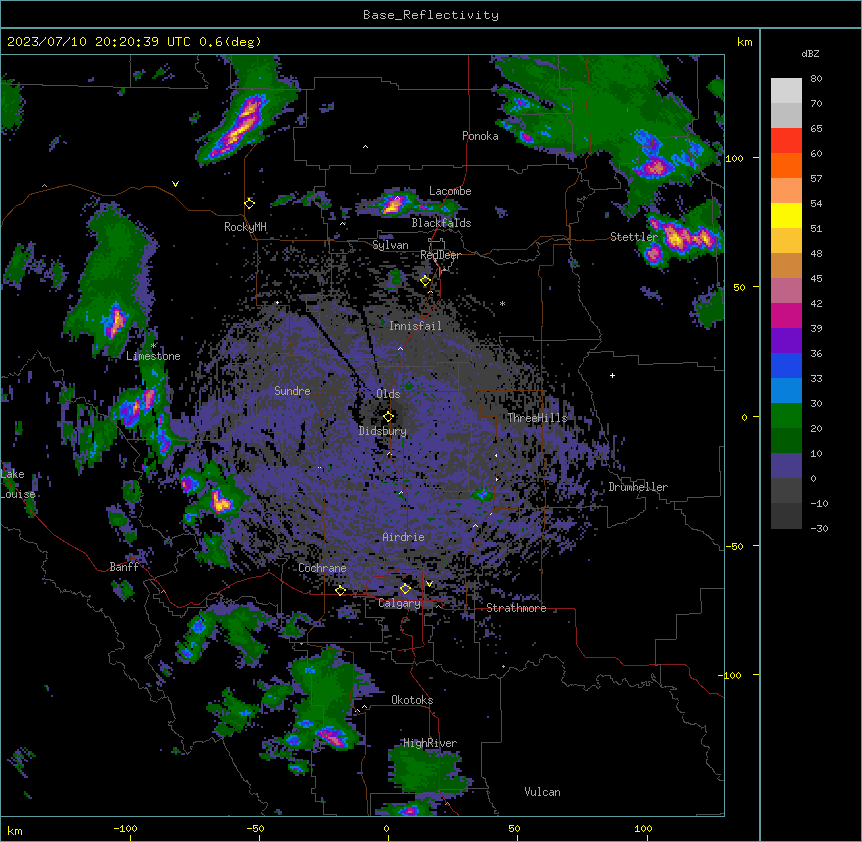Click the Lake Louise label
The height and width of the screenshot is (842, 862).
tap(18, 484)
